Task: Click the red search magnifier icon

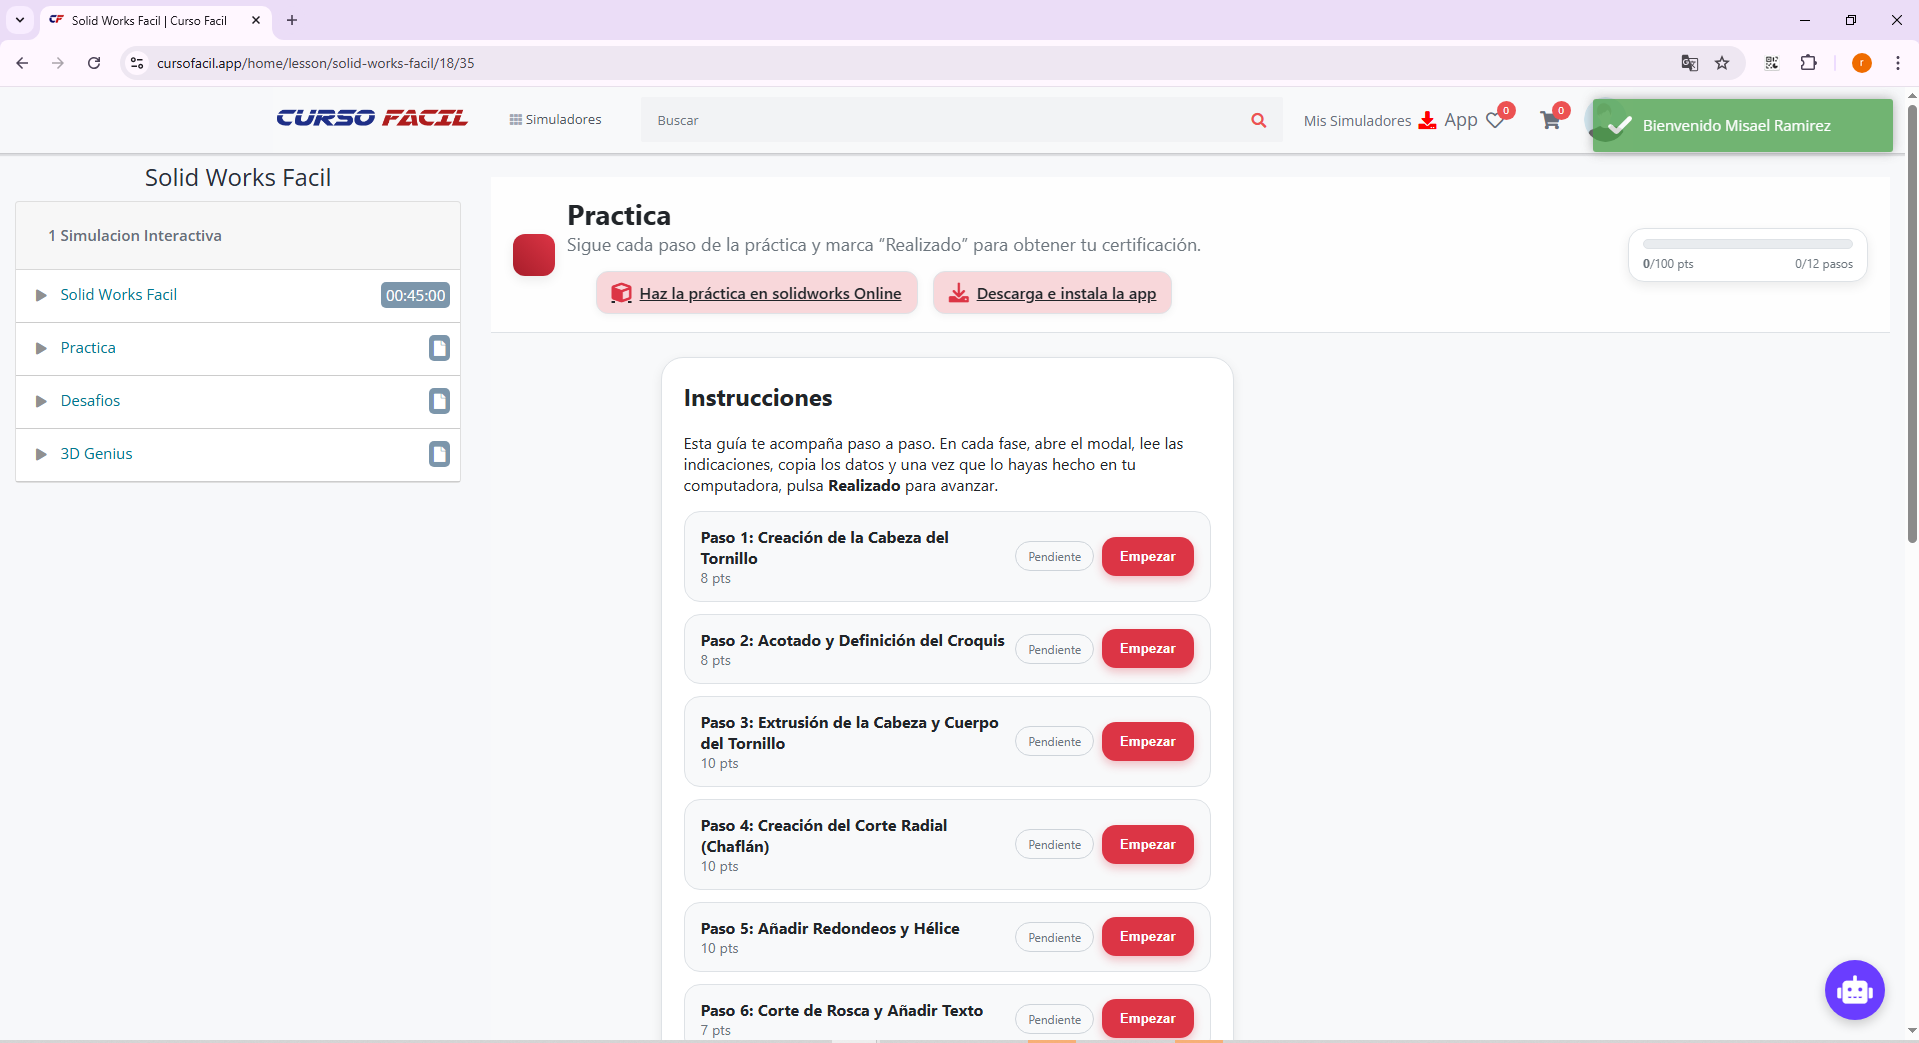Action: pos(1258,120)
